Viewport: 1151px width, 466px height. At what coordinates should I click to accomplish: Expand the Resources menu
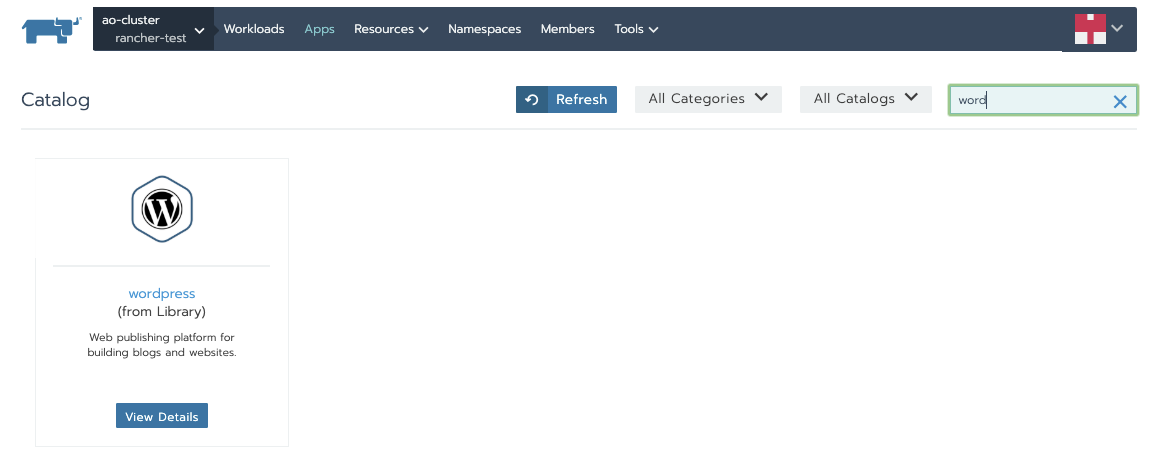click(x=391, y=29)
